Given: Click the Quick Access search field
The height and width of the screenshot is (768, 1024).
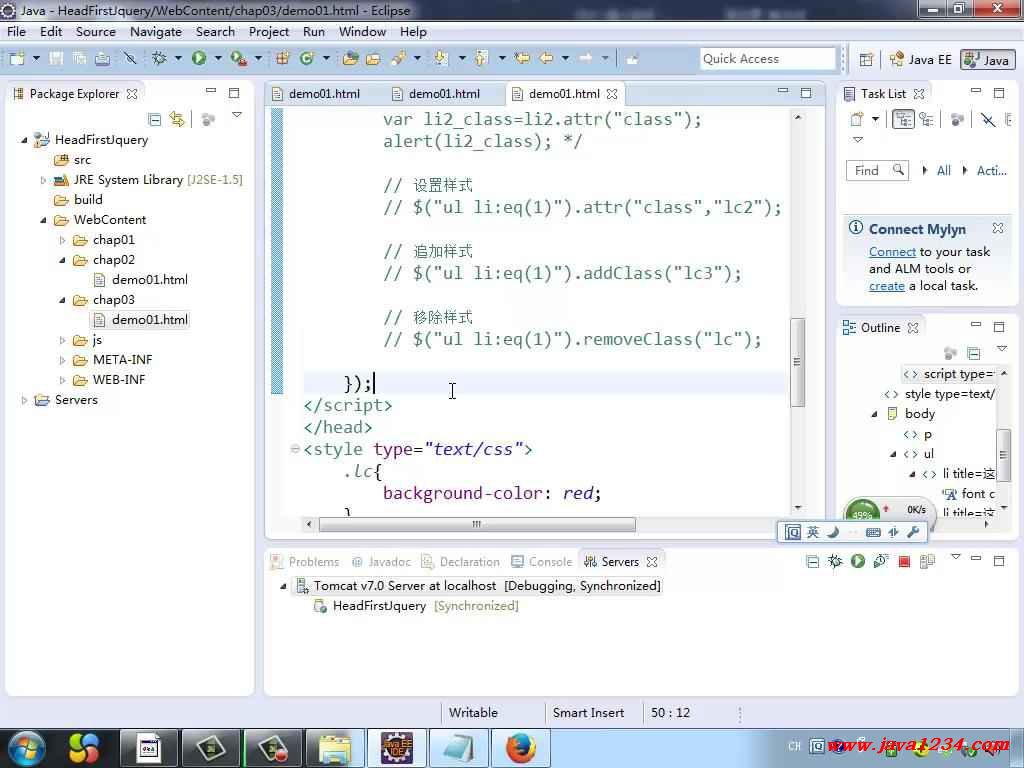Looking at the screenshot, I should [767, 59].
